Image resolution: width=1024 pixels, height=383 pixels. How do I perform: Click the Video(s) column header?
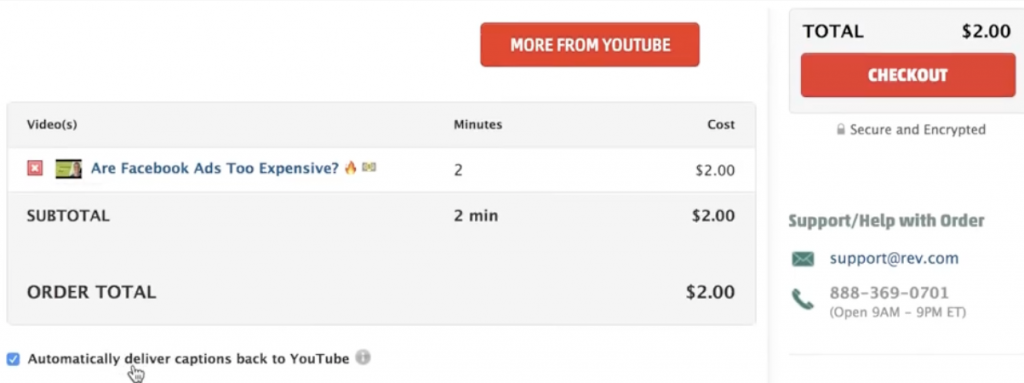[52, 124]
